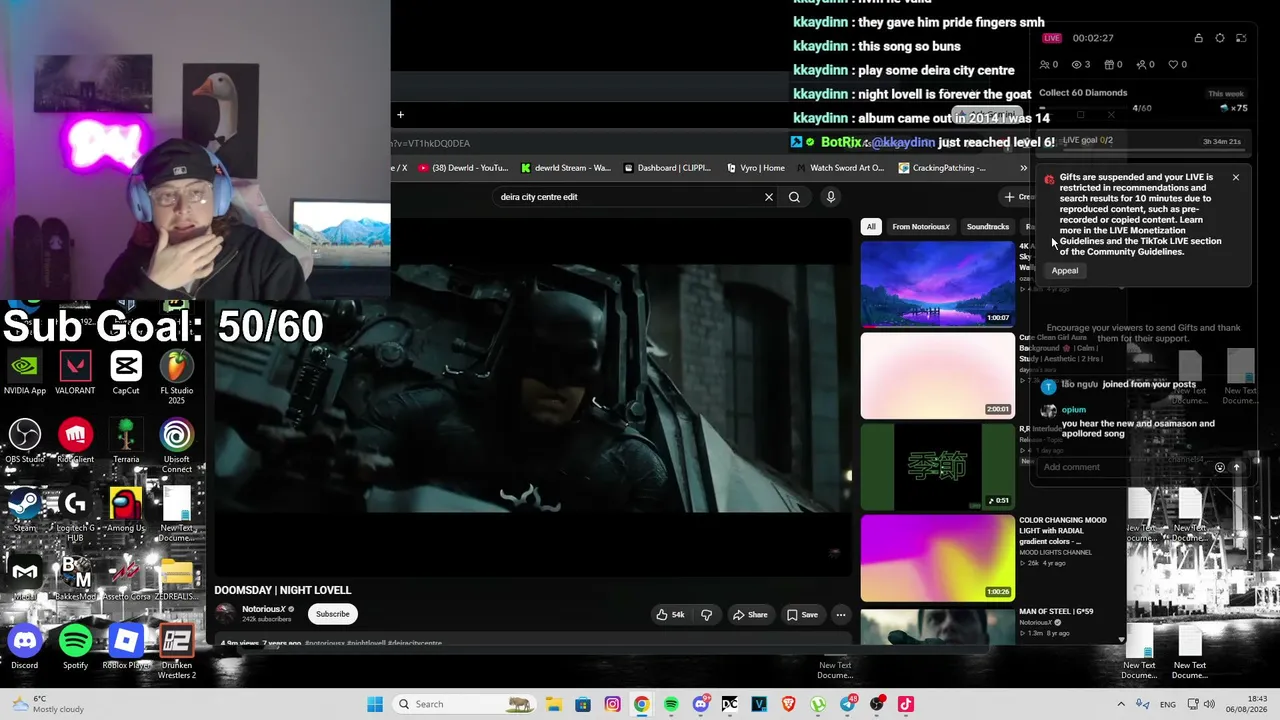
Task: Open the CrackingPatching bookmark
Action: coord(942,168)
